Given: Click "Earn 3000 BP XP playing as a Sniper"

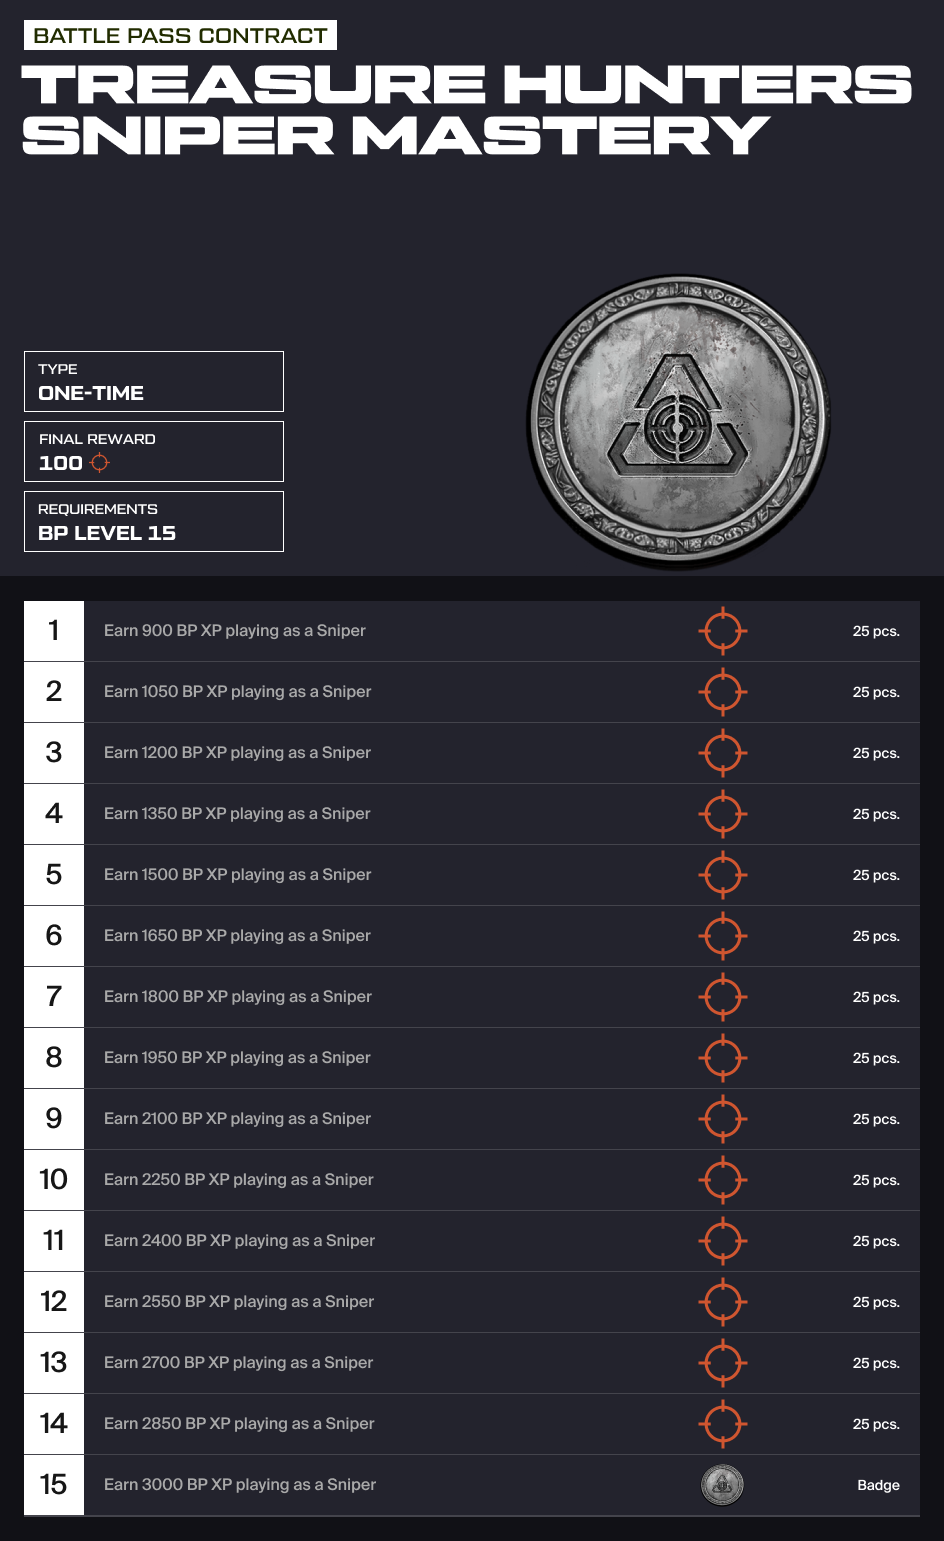Looking at the screenshot, I should [240, 1485].
